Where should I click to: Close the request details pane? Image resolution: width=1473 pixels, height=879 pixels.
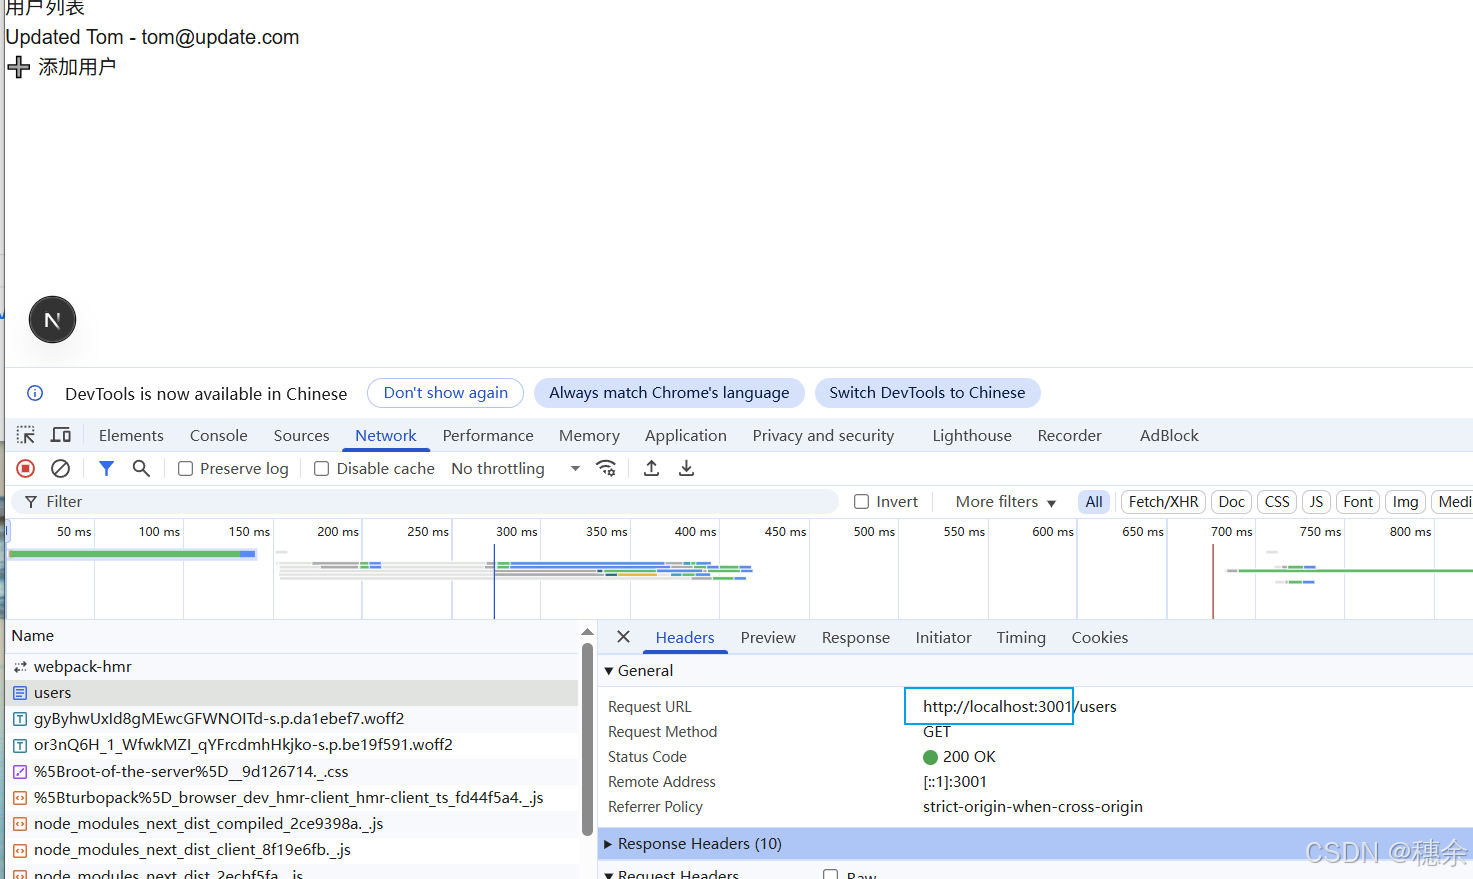coord(623,637)
